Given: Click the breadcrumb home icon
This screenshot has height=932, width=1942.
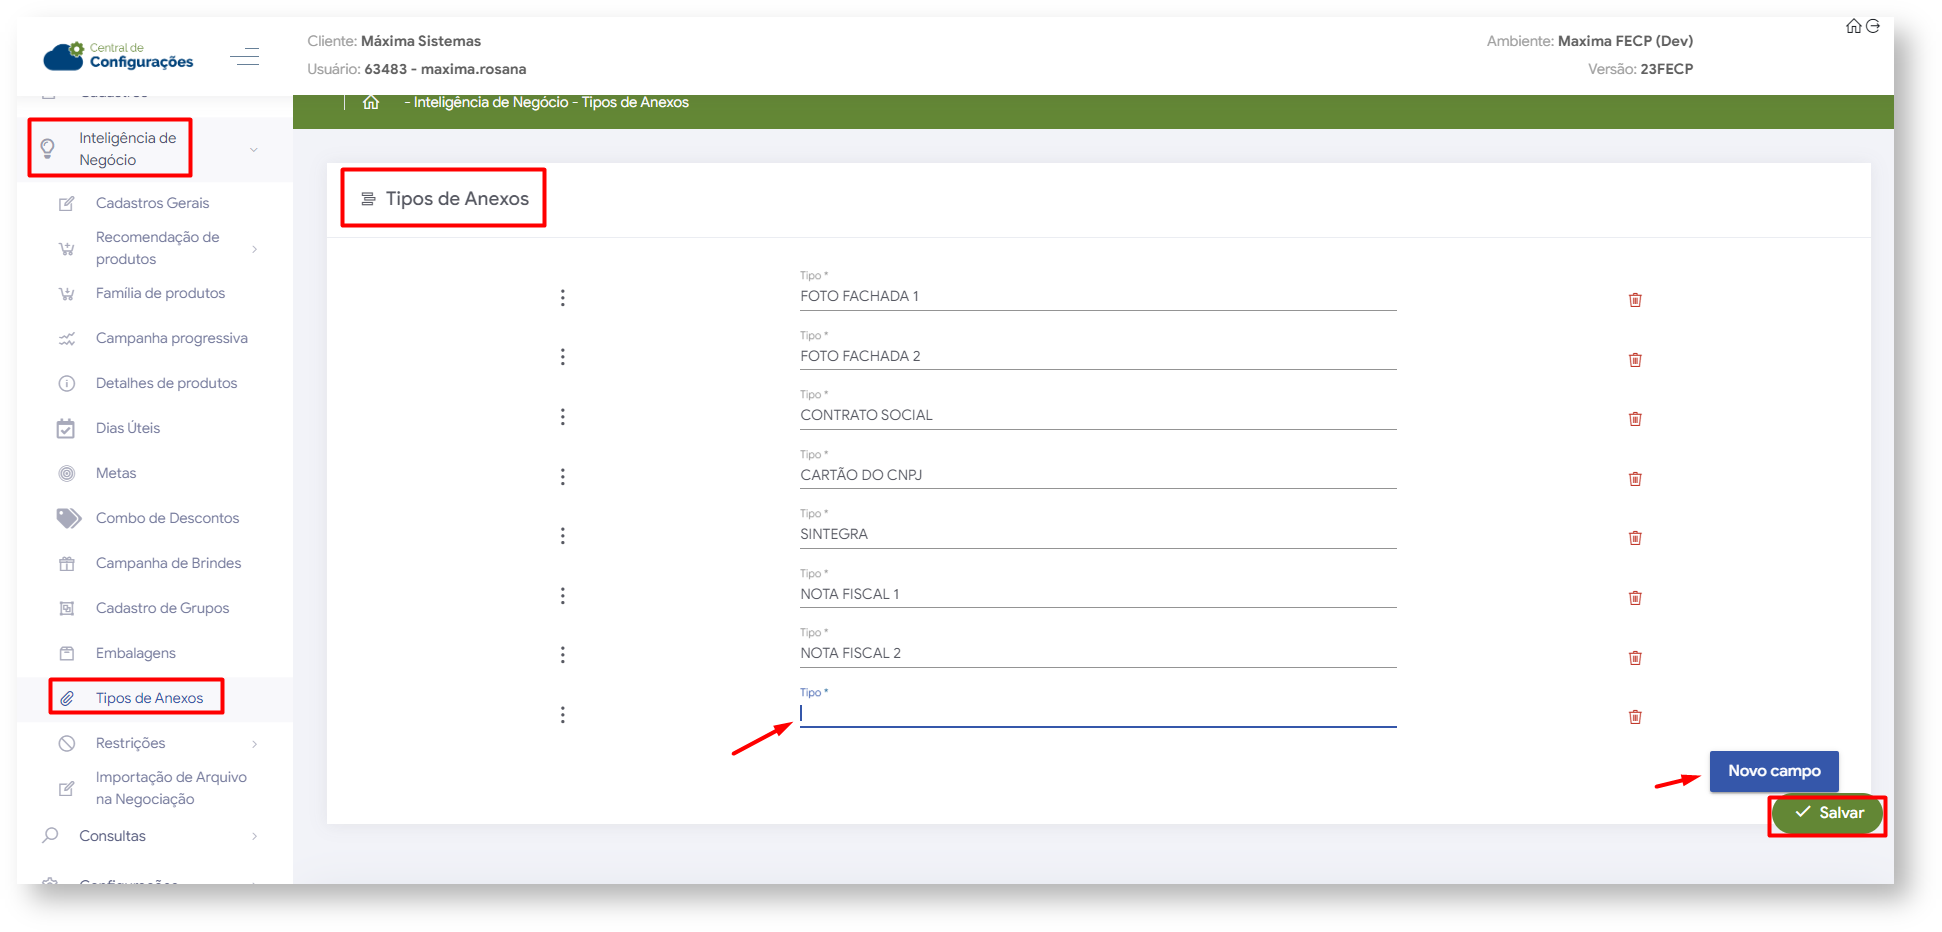Looking at the screenshot, I should coord(371,102).
